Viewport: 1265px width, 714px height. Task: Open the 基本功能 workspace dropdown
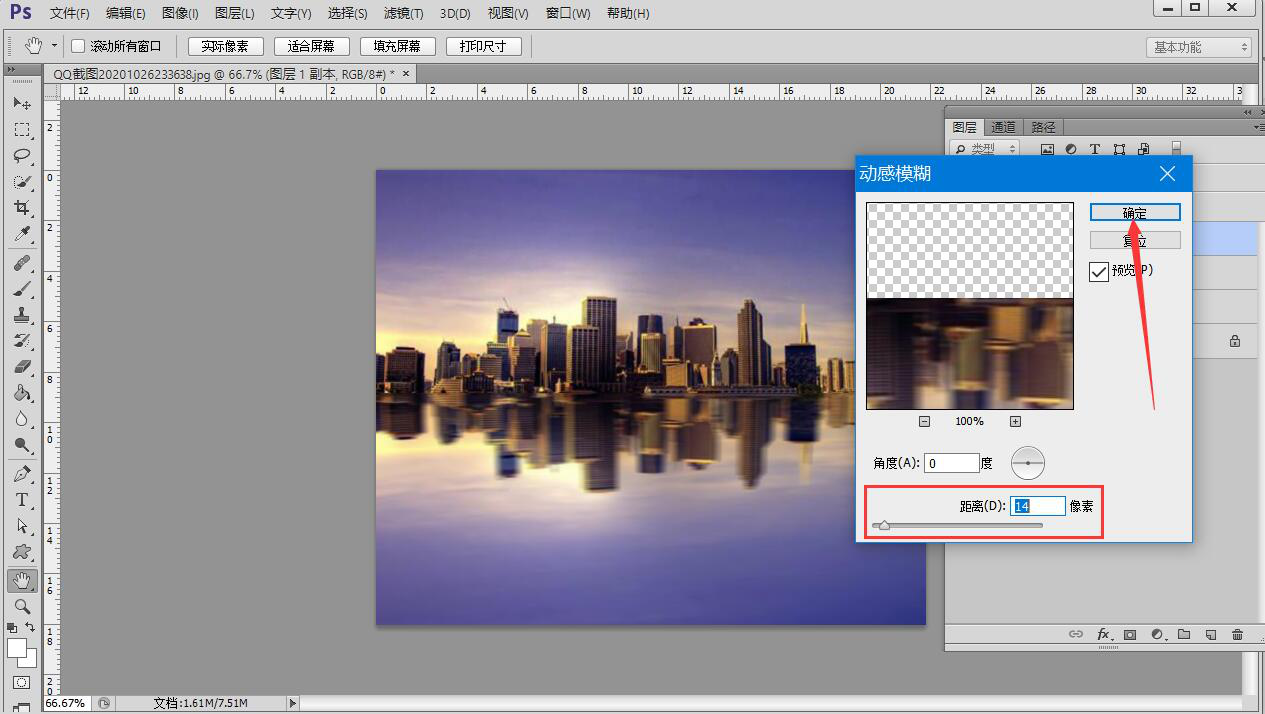tap(1198, 47)
